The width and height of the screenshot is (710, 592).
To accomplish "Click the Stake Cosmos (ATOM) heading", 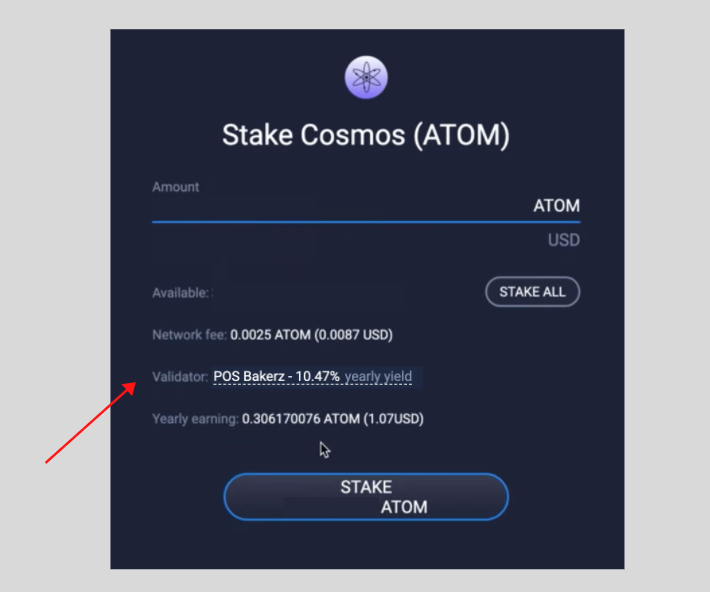I will click(x=366, y=135).
